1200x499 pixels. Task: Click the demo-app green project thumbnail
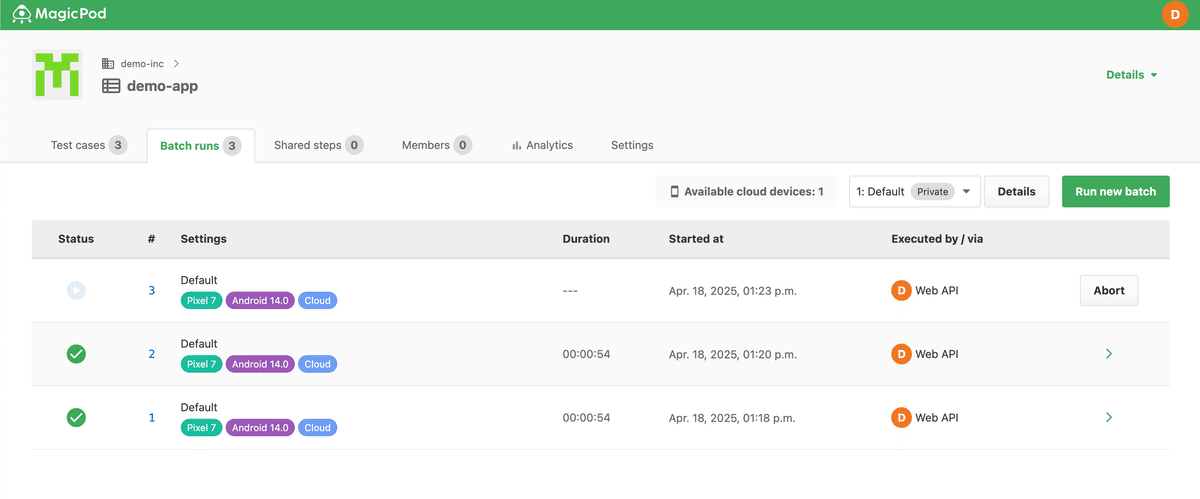point(57,74)
